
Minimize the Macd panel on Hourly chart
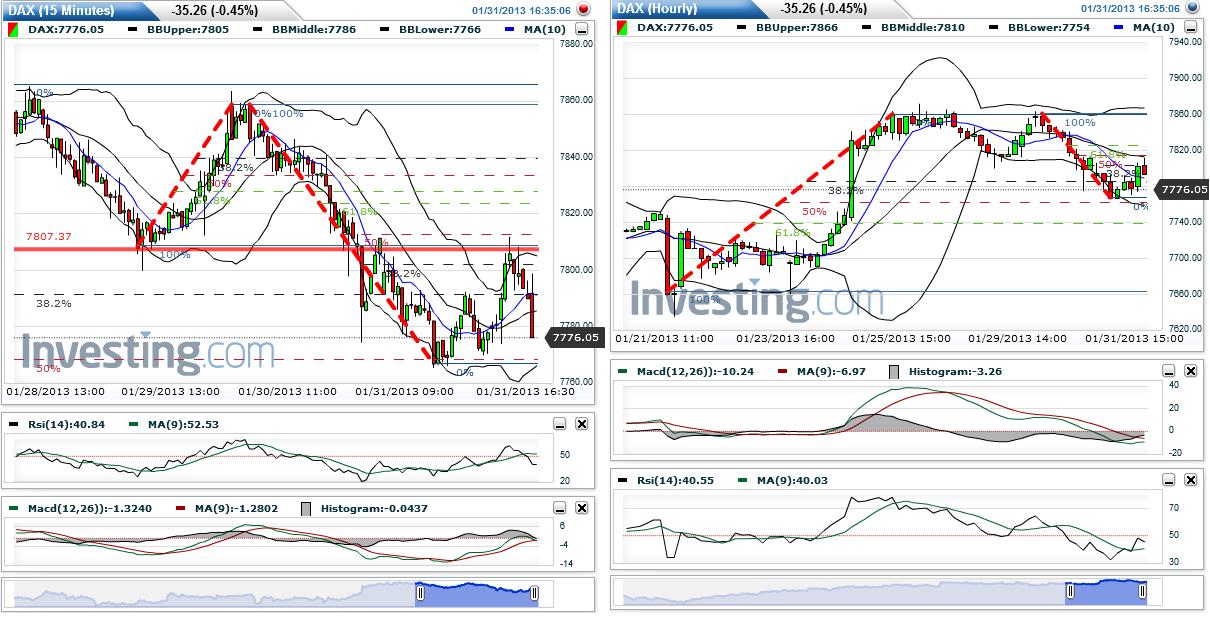1170,371
